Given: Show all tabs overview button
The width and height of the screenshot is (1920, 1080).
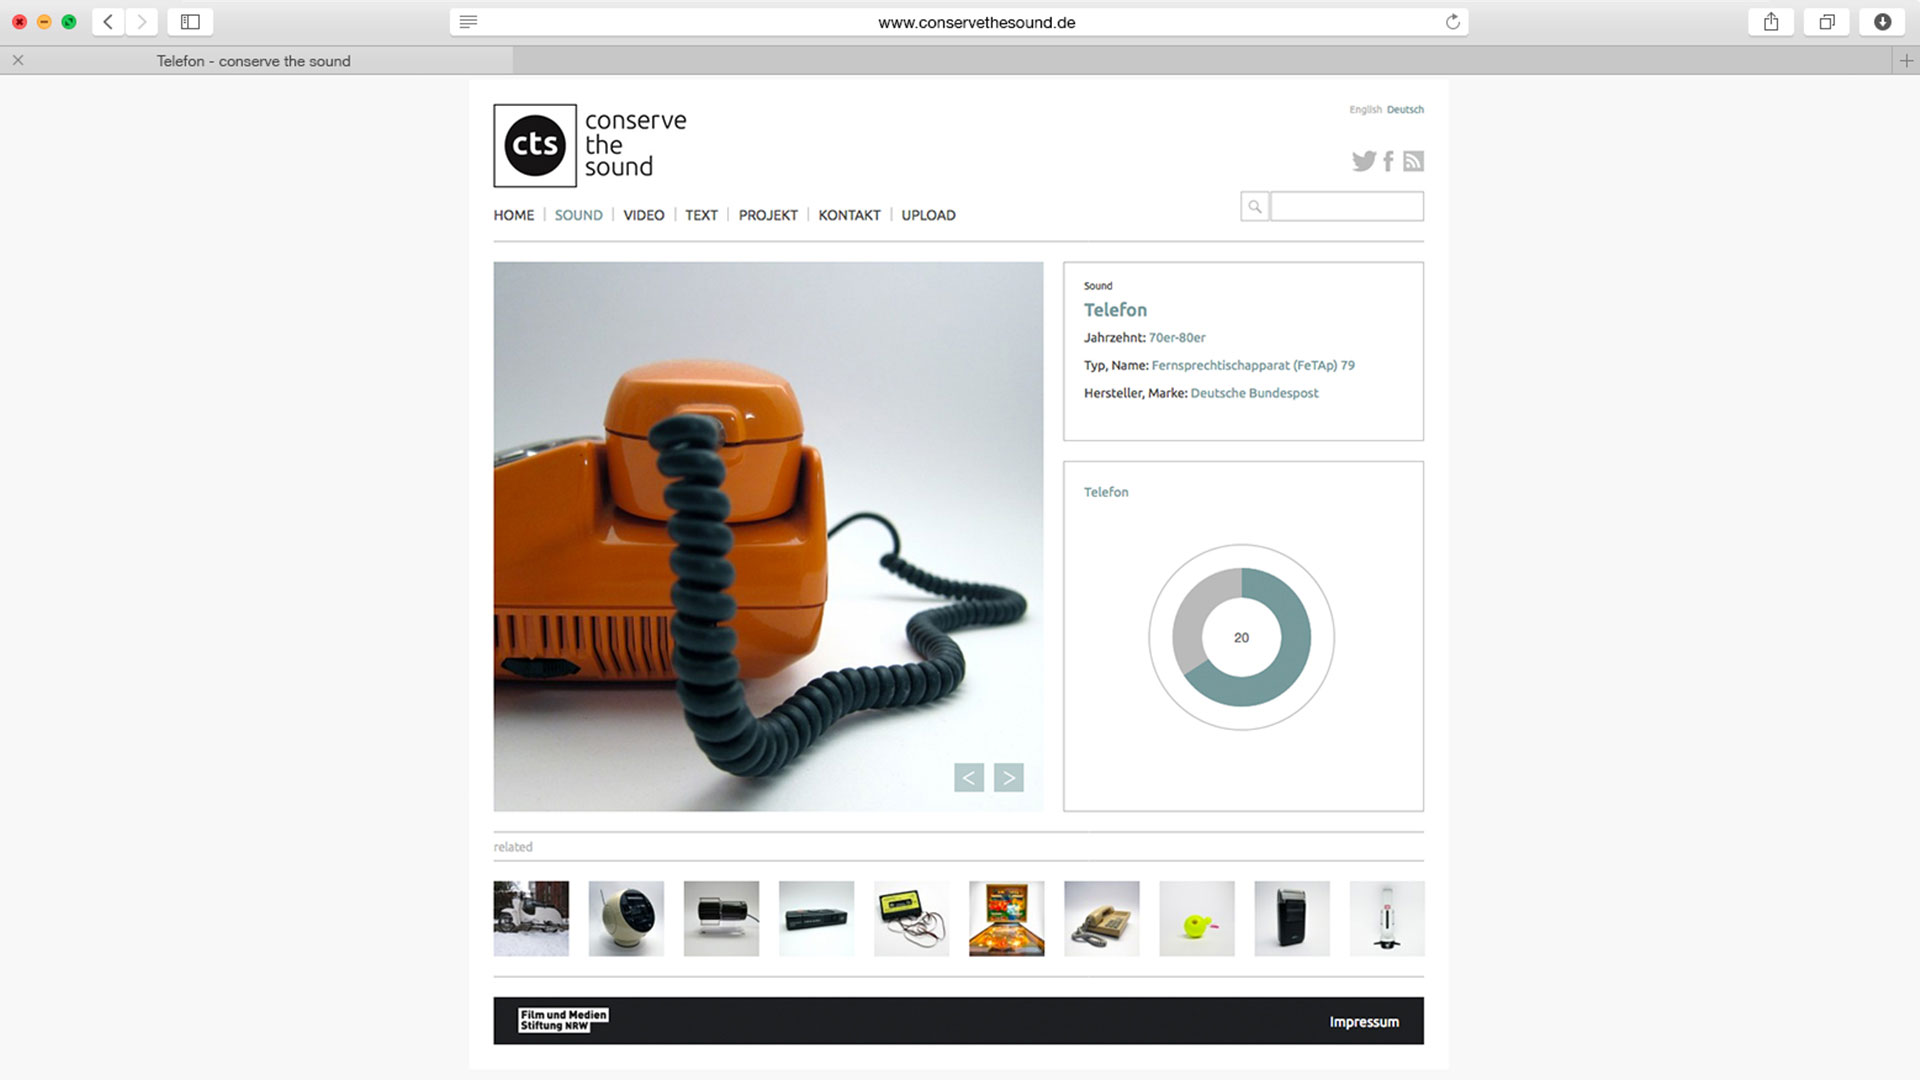Looking at the screenshot, I should (1827, 21).
